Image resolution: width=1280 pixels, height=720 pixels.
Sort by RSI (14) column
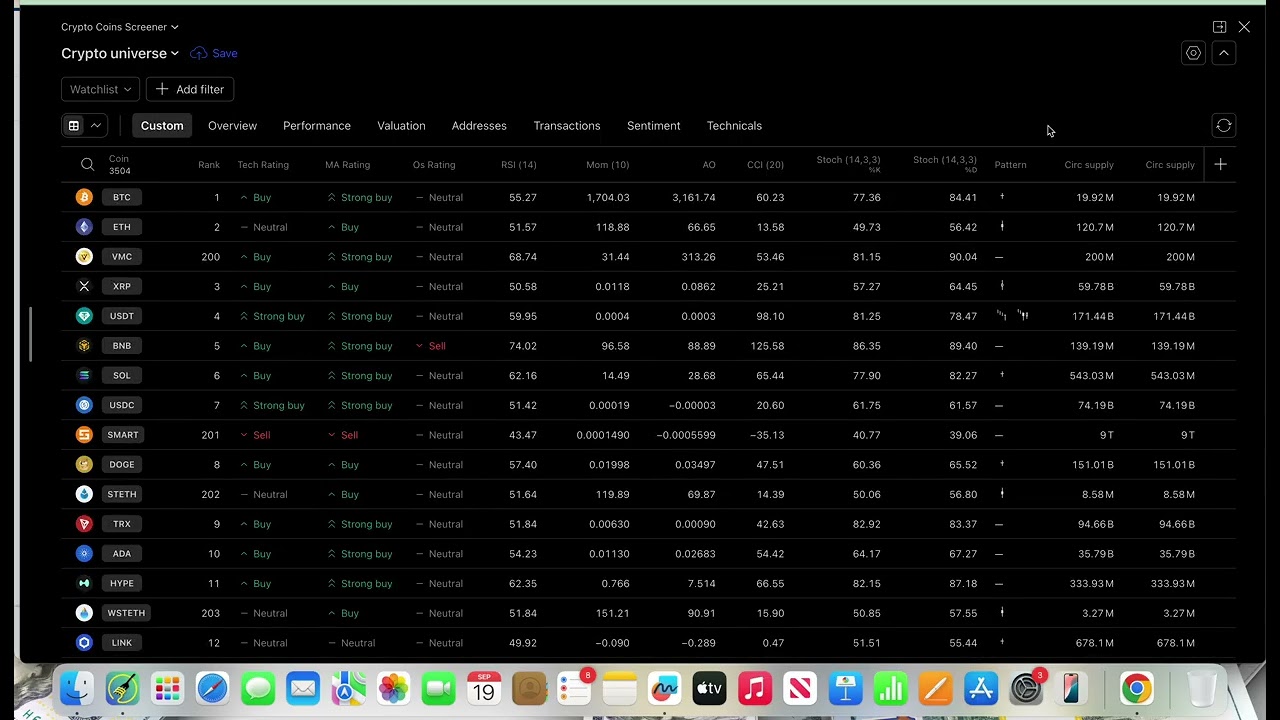pyautogui.click(x=519, y=165)
